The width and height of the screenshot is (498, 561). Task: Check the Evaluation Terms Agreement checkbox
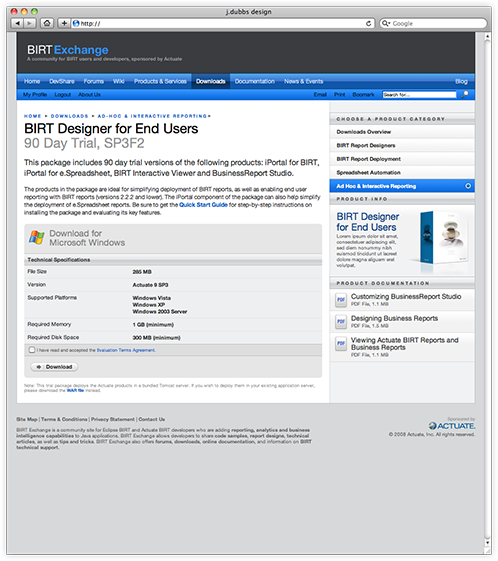(32, 350)
